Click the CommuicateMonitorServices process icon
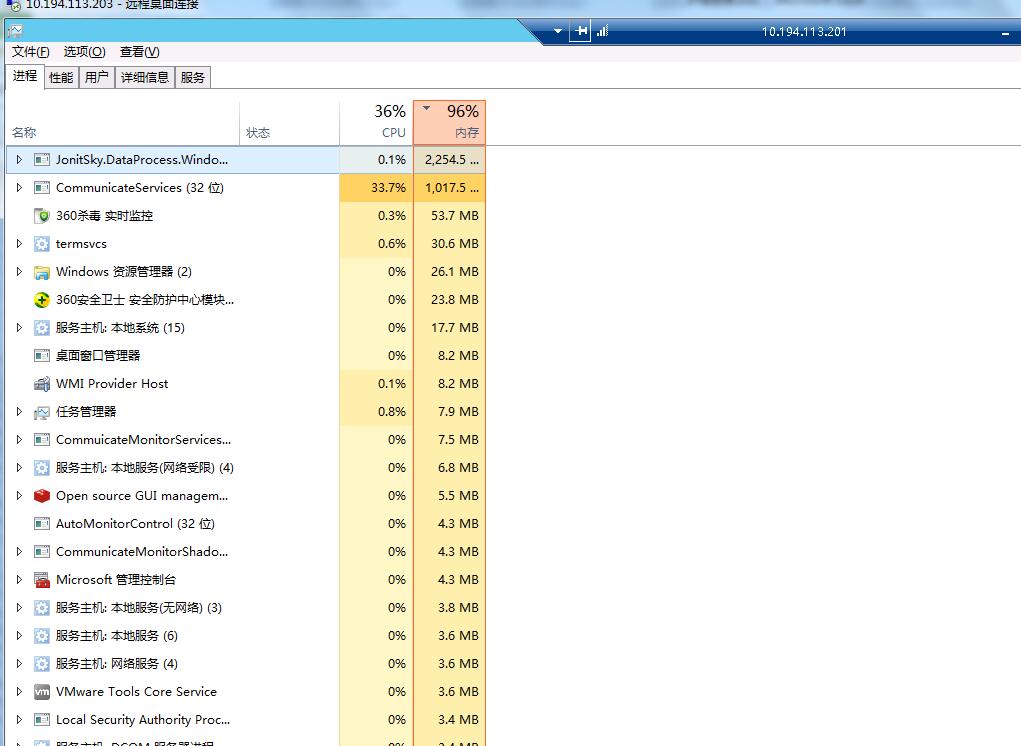This screenshot has width=1021, height=746. tap(42, 439)
